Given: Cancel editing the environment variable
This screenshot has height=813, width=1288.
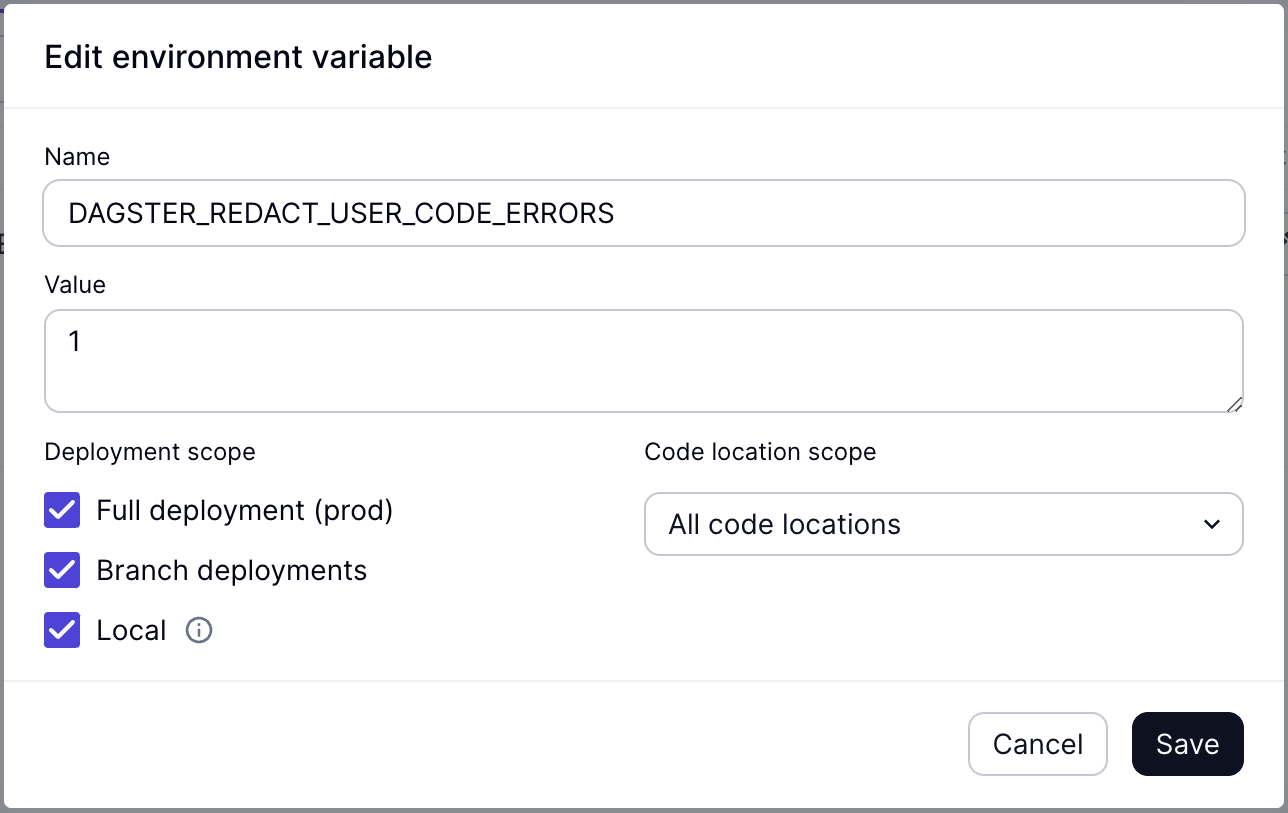Looking at the screenshot, I should (x=1038, y=744).
